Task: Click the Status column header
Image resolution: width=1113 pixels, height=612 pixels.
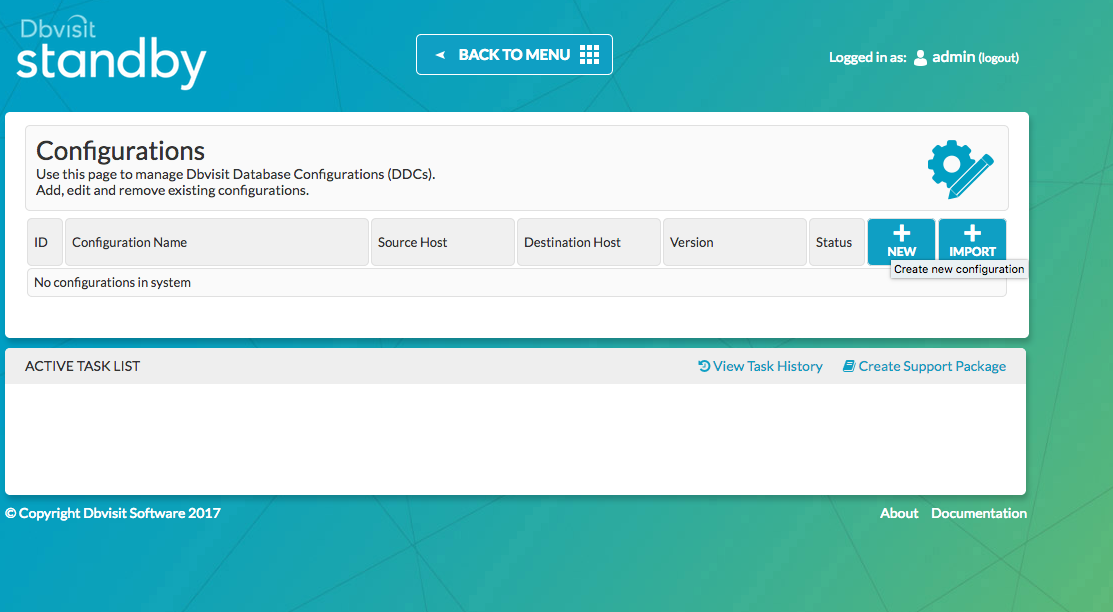Action: coord(837,242)
